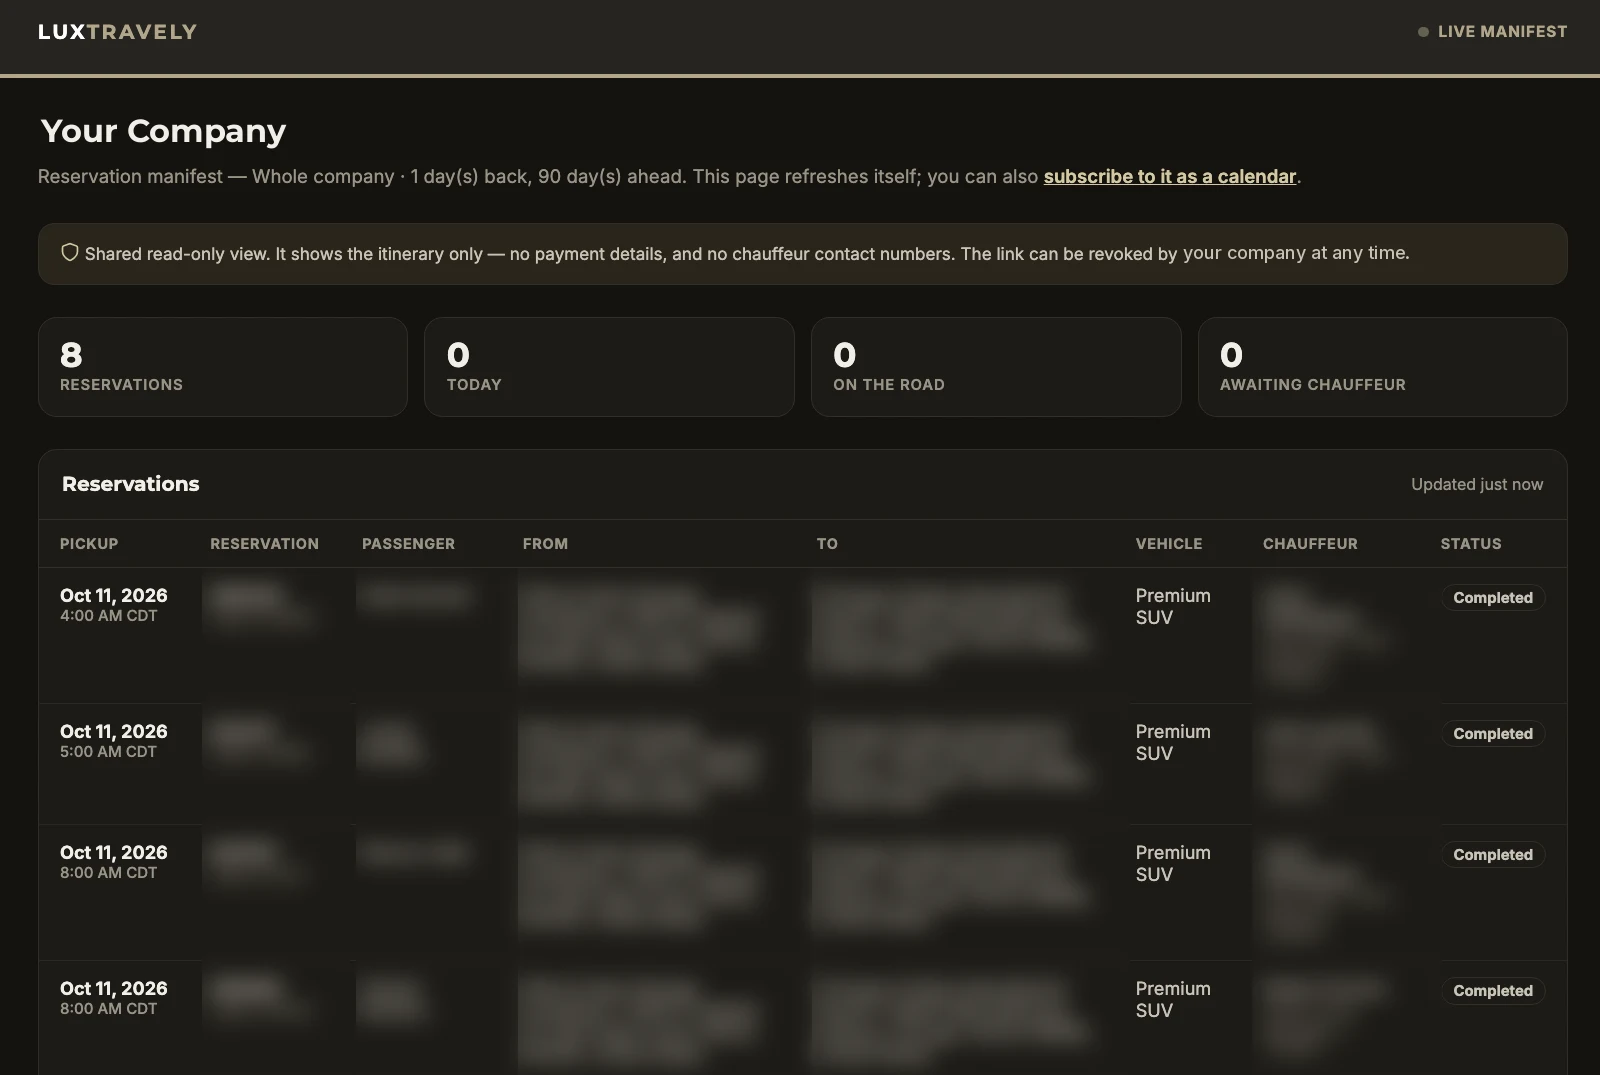Click the Status column header
The width and height of the screenshot is (1600, 1075).
pyautogui.click(x=1471, y=544)
